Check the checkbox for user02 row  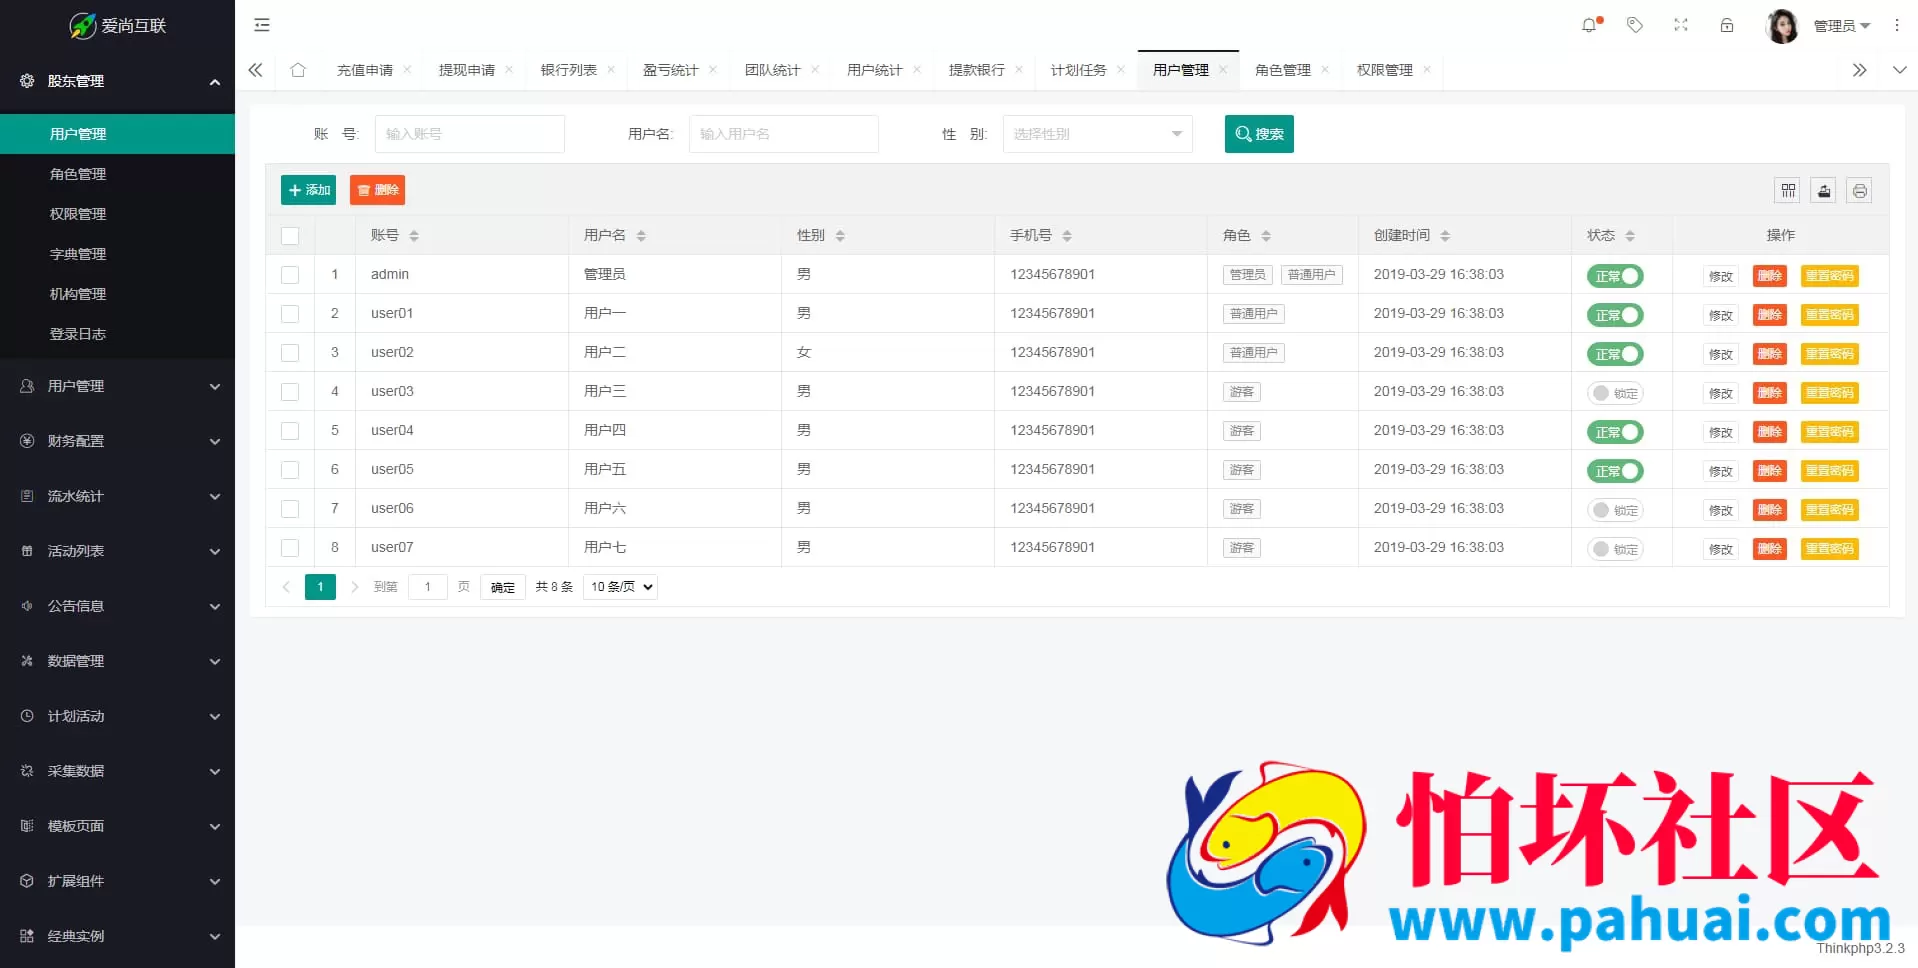pyautogui.click(x=290, y=352)
